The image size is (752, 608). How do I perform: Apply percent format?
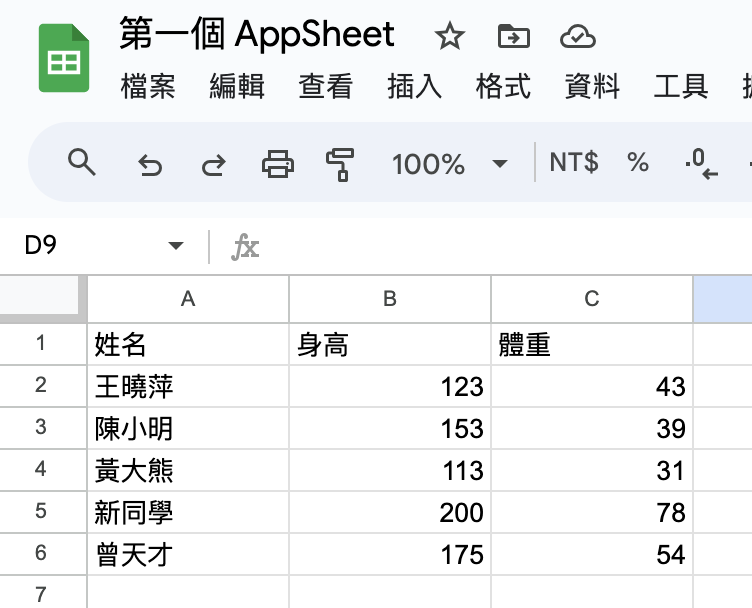(638, 162)
